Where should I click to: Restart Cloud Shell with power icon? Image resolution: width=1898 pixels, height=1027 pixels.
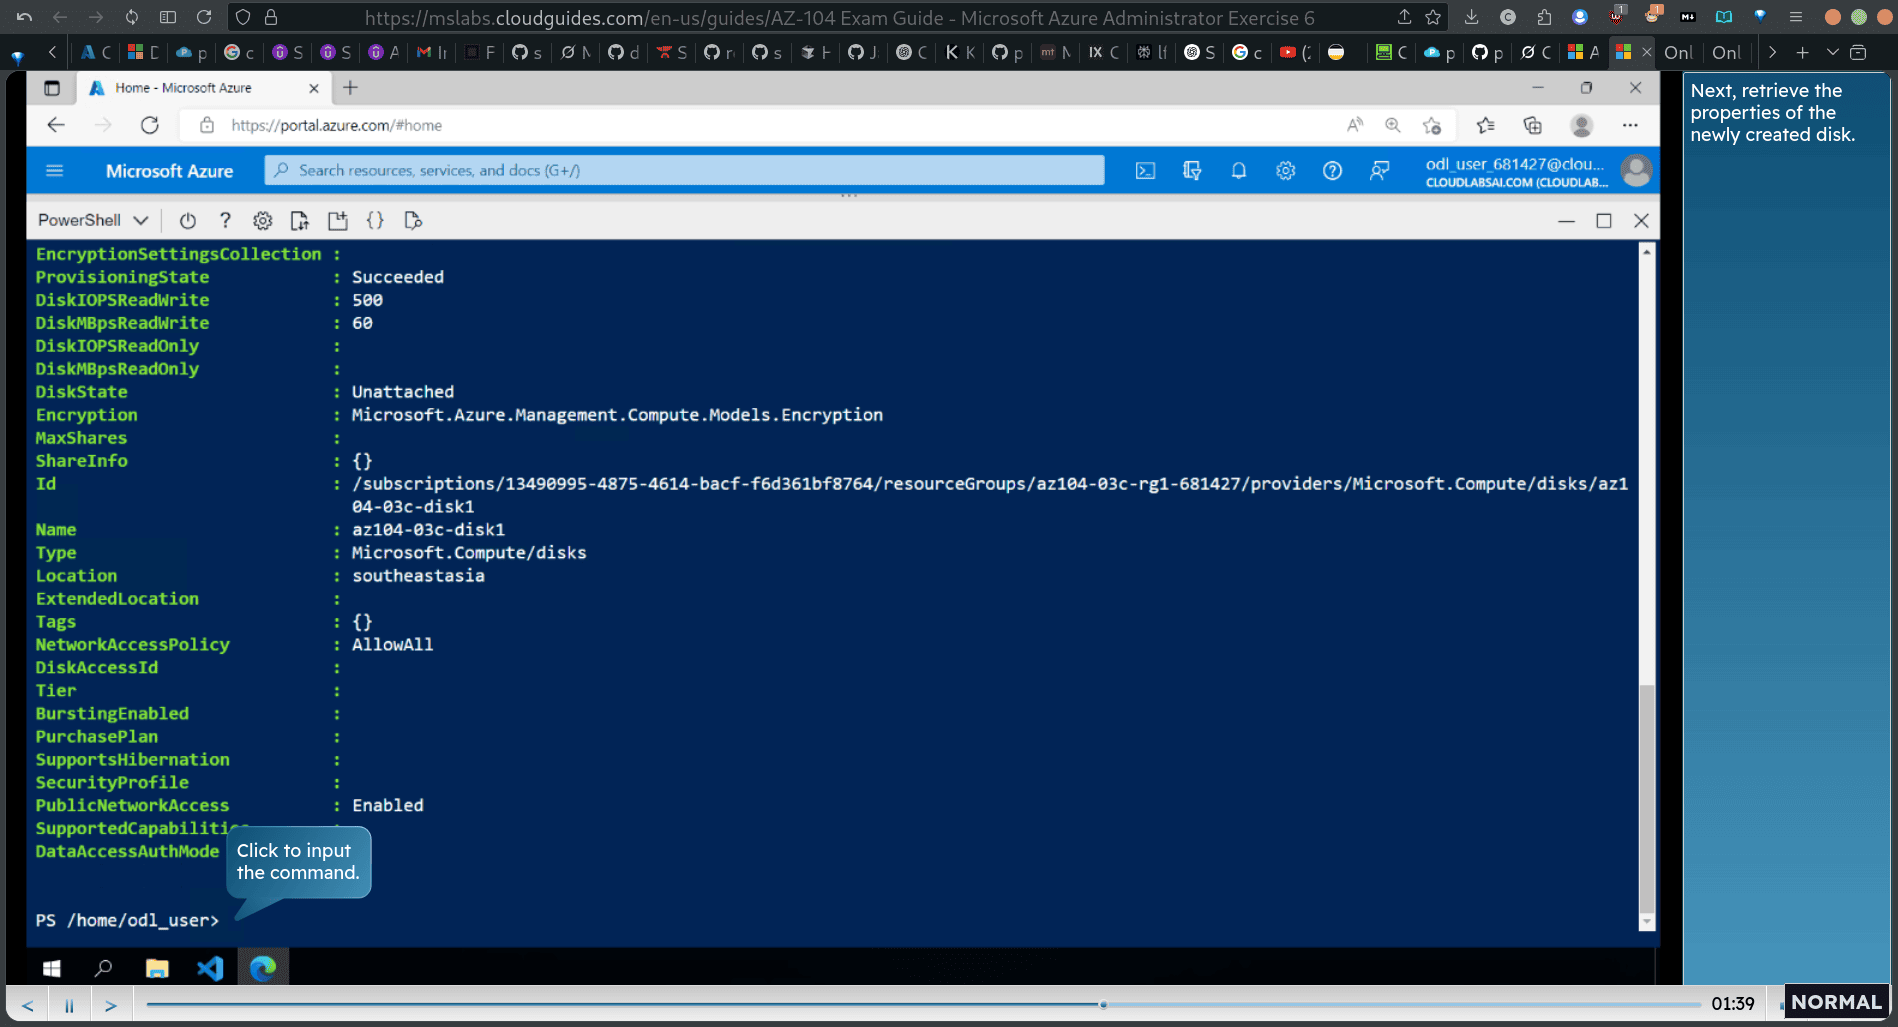(x=187, y=221)
